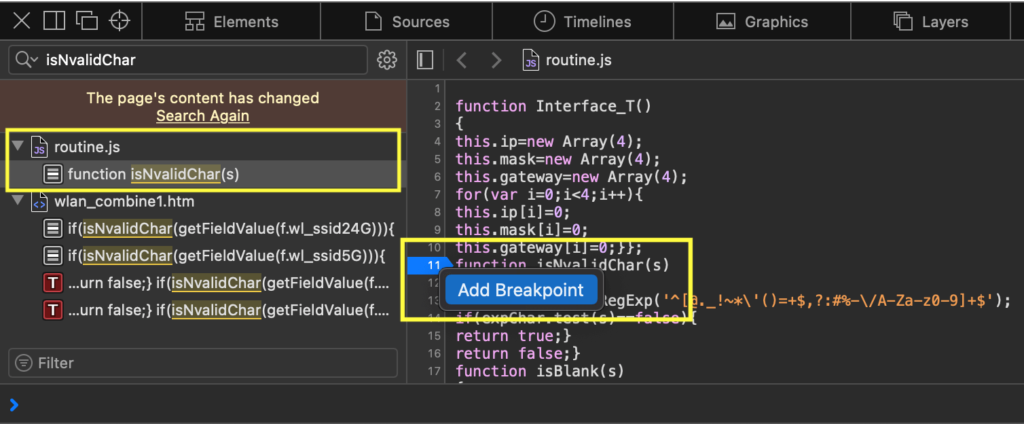Click the detach into separate window icon
1024x424 pixels.
[x=87, y=21]
